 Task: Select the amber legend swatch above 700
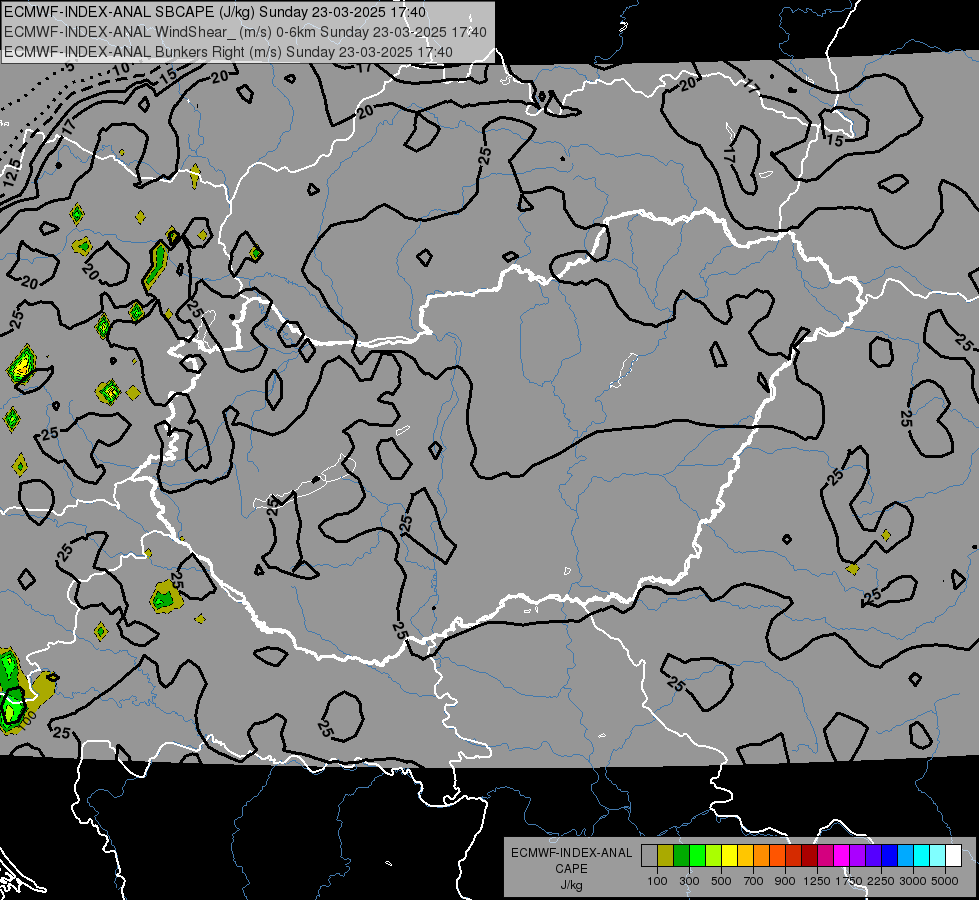pyautogui.click(x=745, y=855)
